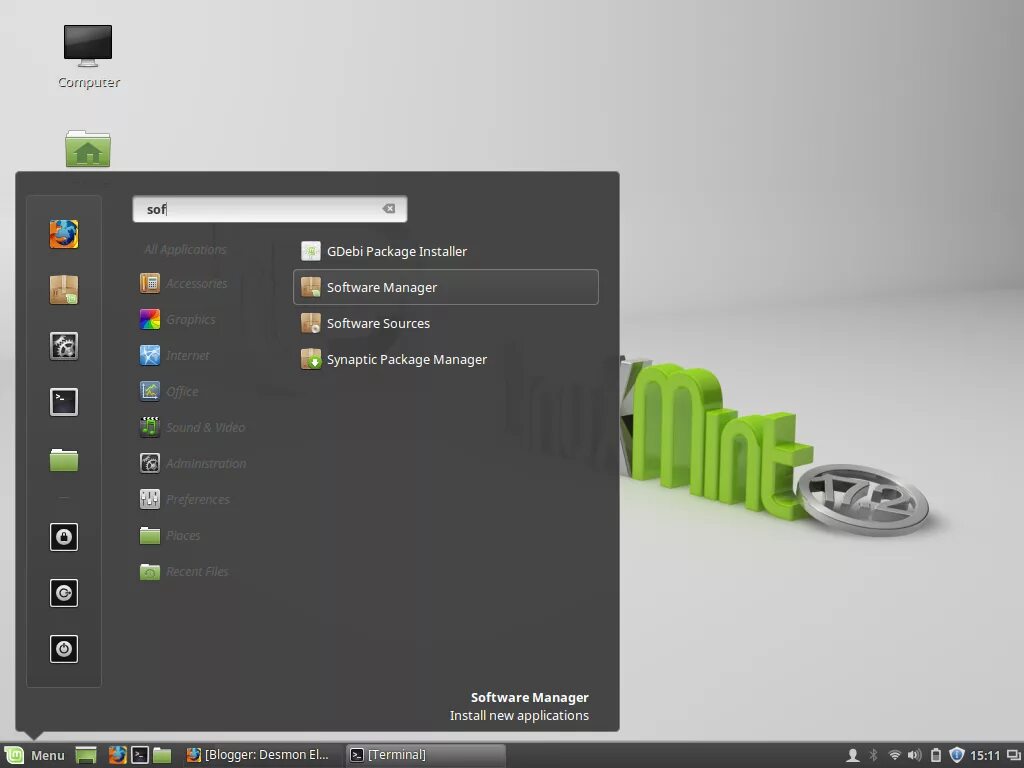Screen dimensions: 1024x768
Task: Launch Software Sources search result
Action: [446, 323]
